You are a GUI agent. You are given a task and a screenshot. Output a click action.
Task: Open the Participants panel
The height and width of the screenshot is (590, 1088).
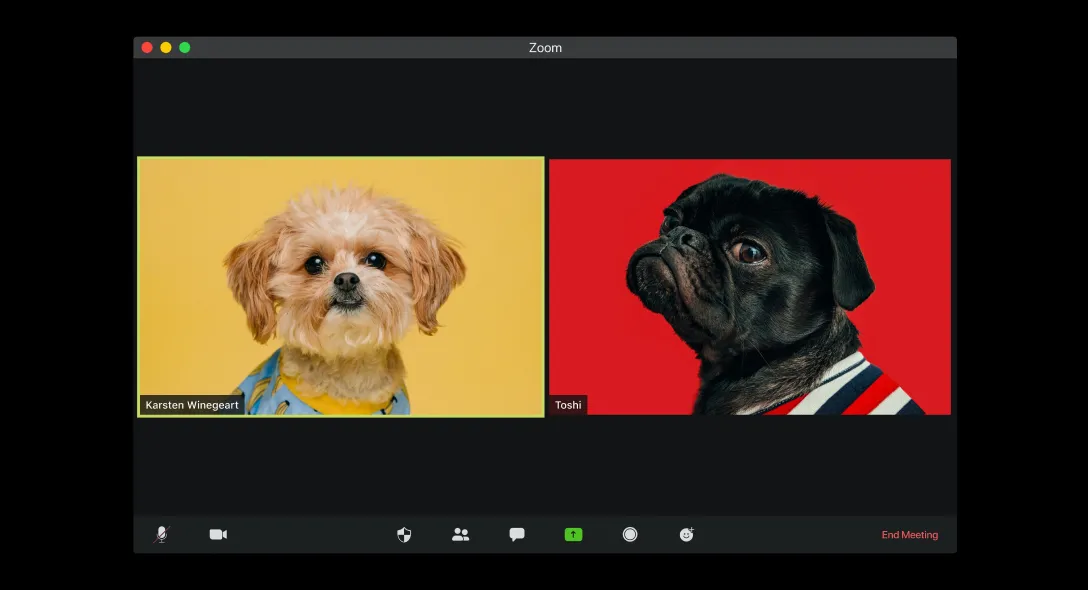(x=460, y=534)
